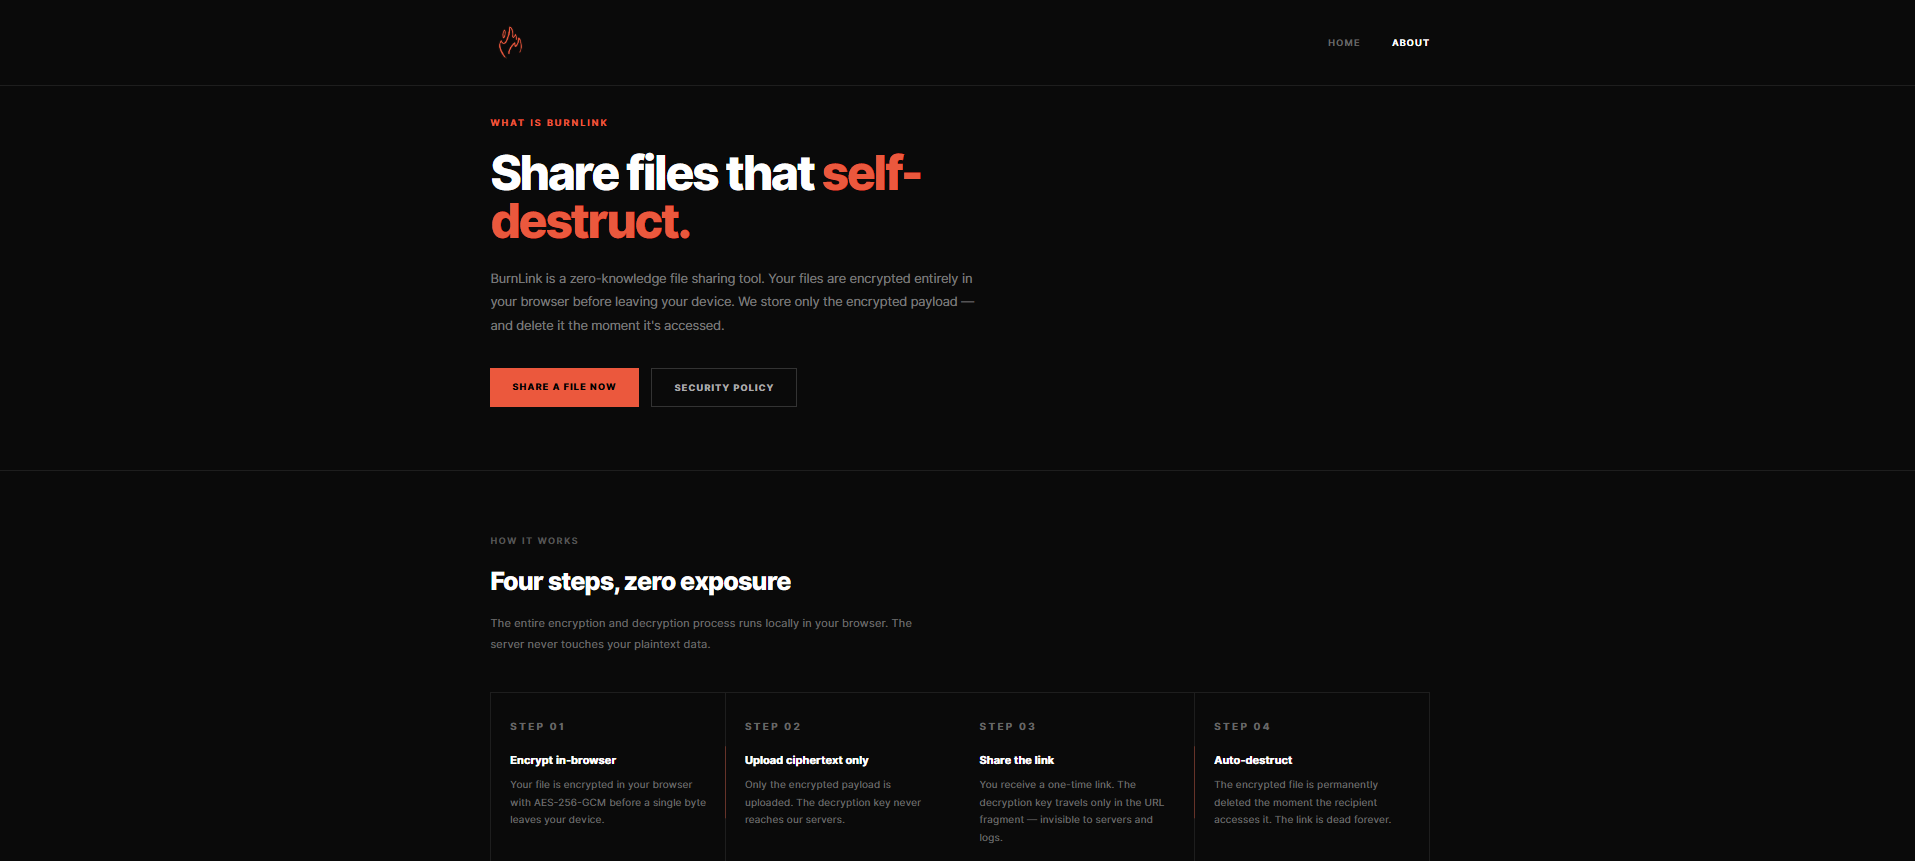Click the 'STEP 04' label
The image size is (1915, 861).
(x=1241, y=727)
